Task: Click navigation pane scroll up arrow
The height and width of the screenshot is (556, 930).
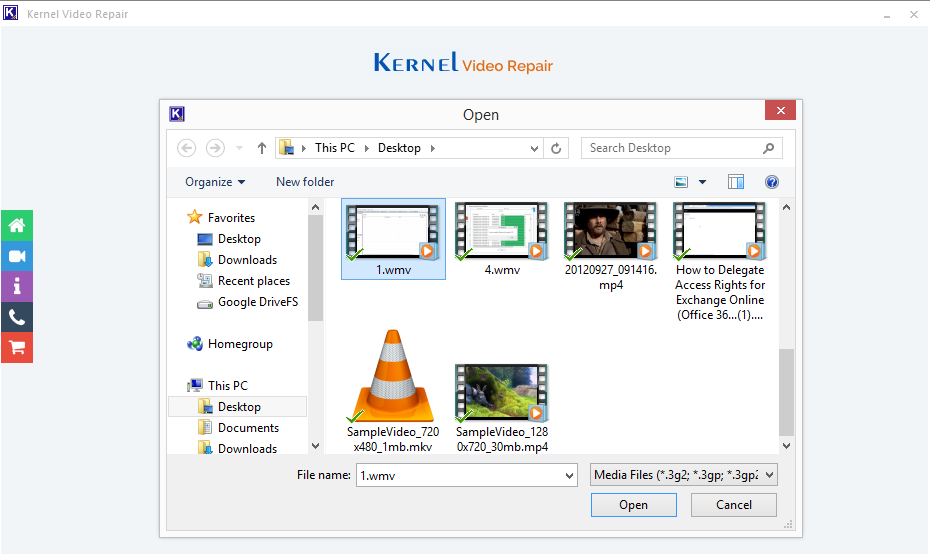Action: pos(316,207)
